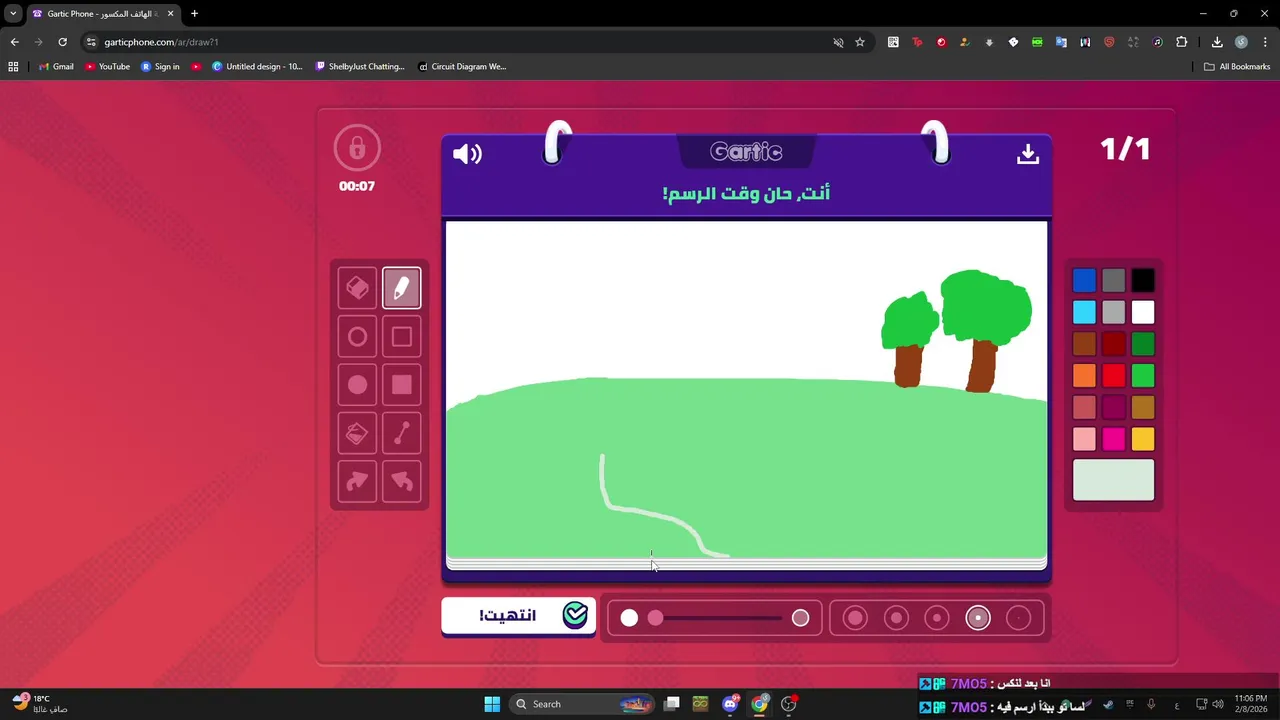Pick the yellow color swatch
Viewport: 1280px width, 720px height.
pyautogui.click(x=1143, y=439)
